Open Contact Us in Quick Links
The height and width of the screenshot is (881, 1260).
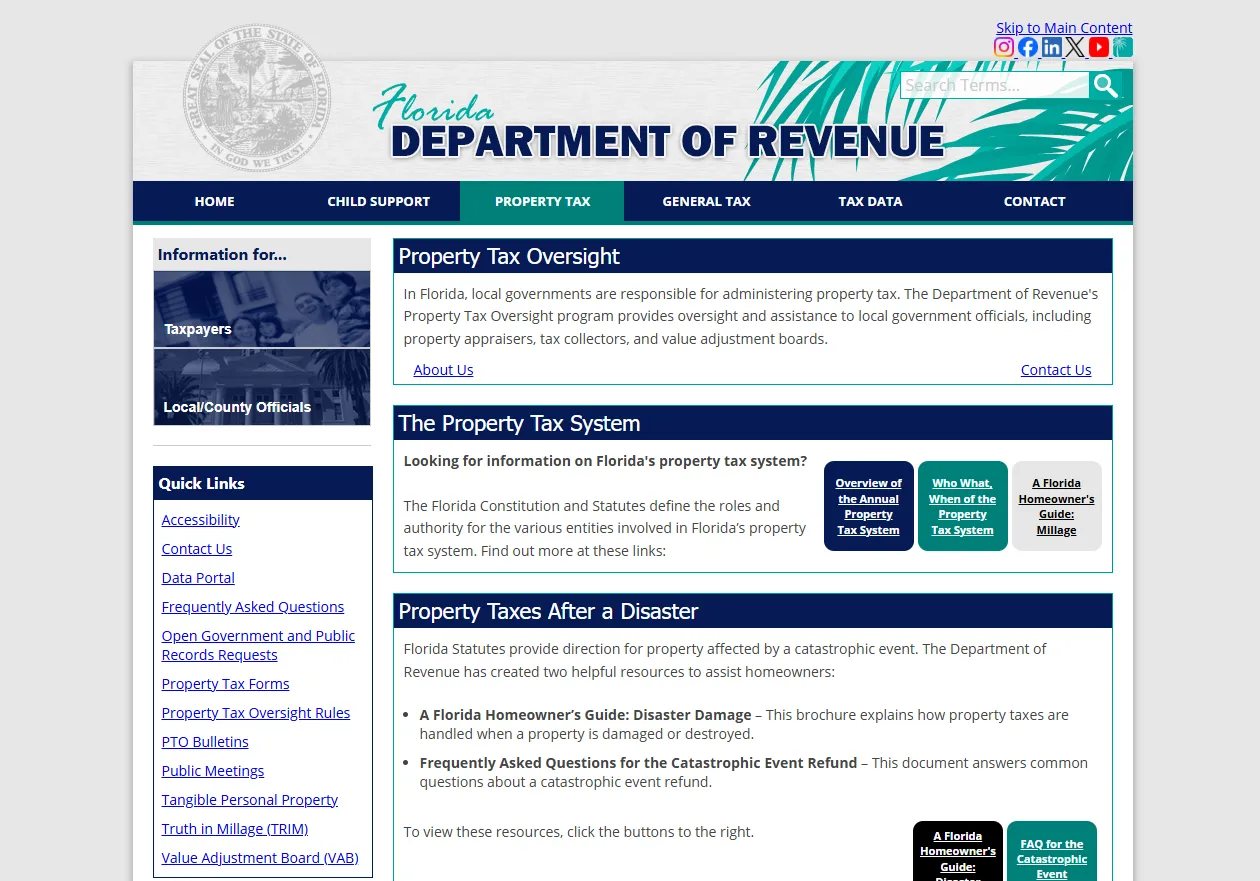(197, 549)
